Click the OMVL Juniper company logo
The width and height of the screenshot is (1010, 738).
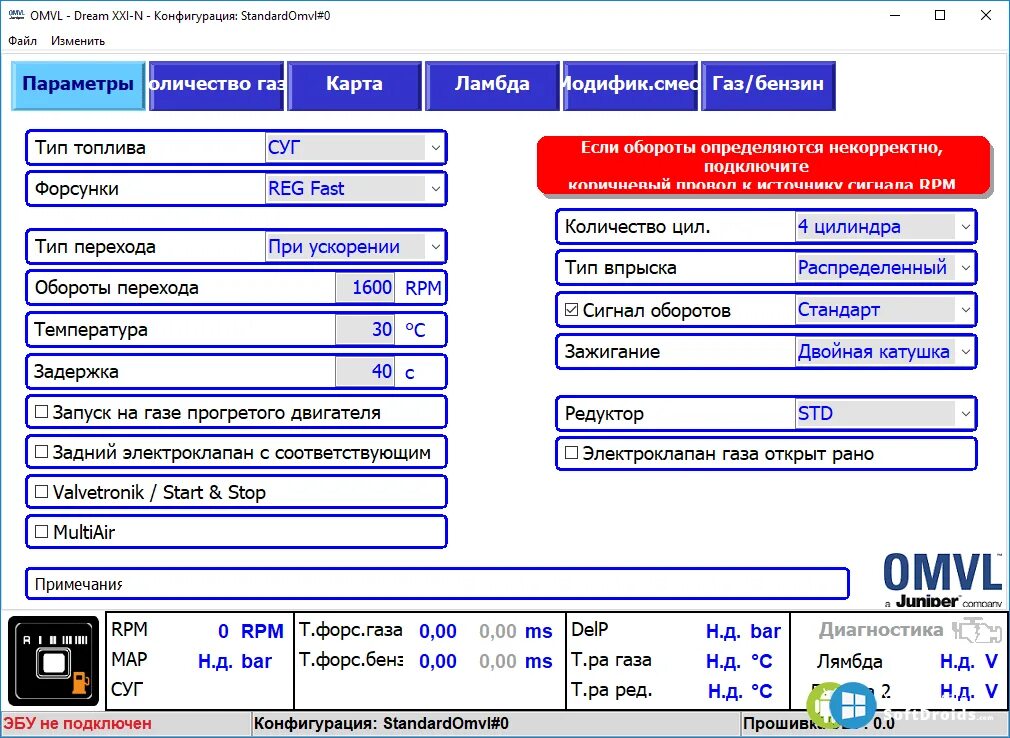click(x=942, y=579)
